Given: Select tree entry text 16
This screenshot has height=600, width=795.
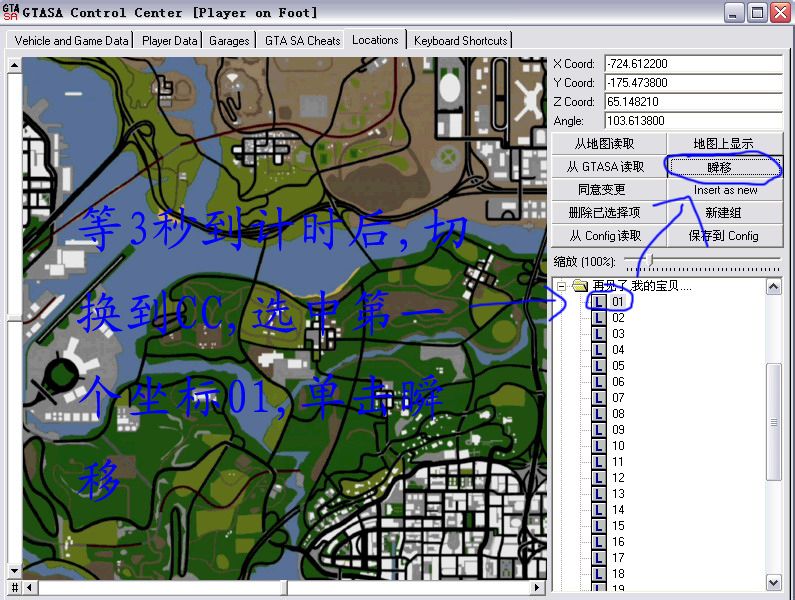Looking at the screenshot, I should point(618,542).
